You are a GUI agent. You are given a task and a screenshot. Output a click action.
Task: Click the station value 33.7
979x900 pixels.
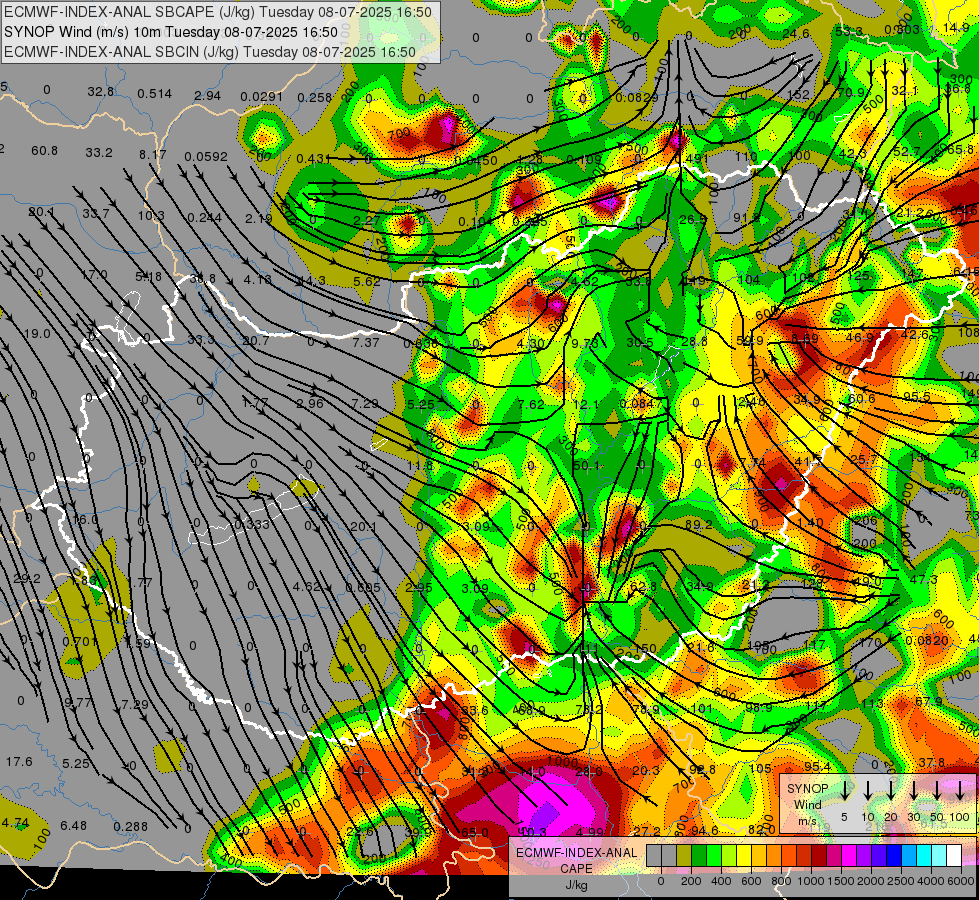click(x=96, y=214)
